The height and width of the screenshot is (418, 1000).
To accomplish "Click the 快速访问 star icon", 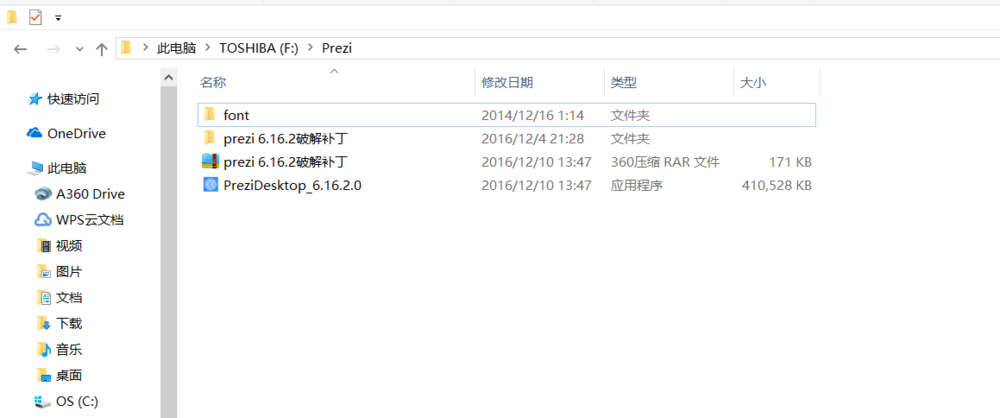I will coord(35,99).
